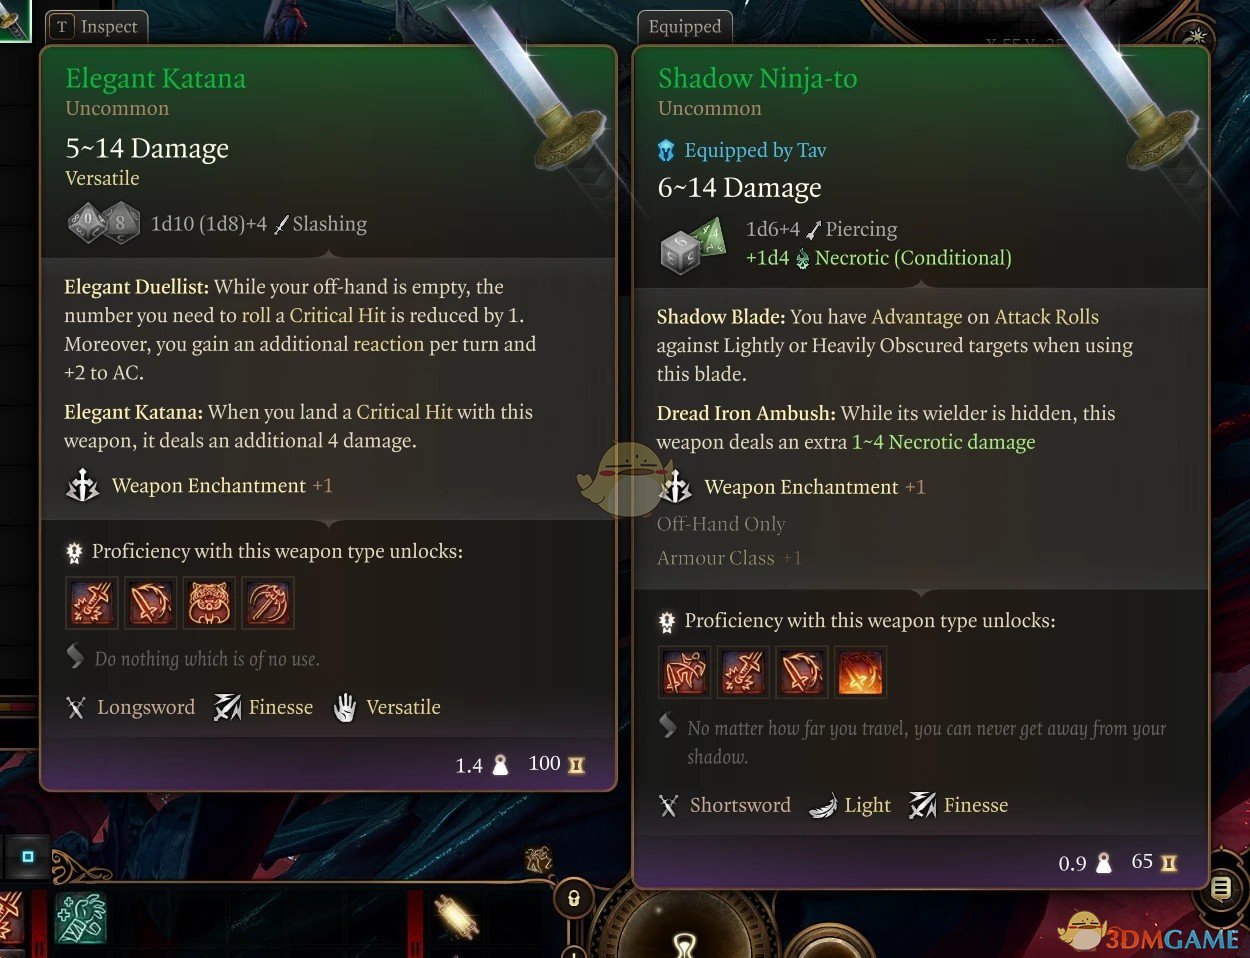1250x958 pixels.
Task: Click the Advantage keyword in Shadow Blade
Action: click(x=917, y=317)
